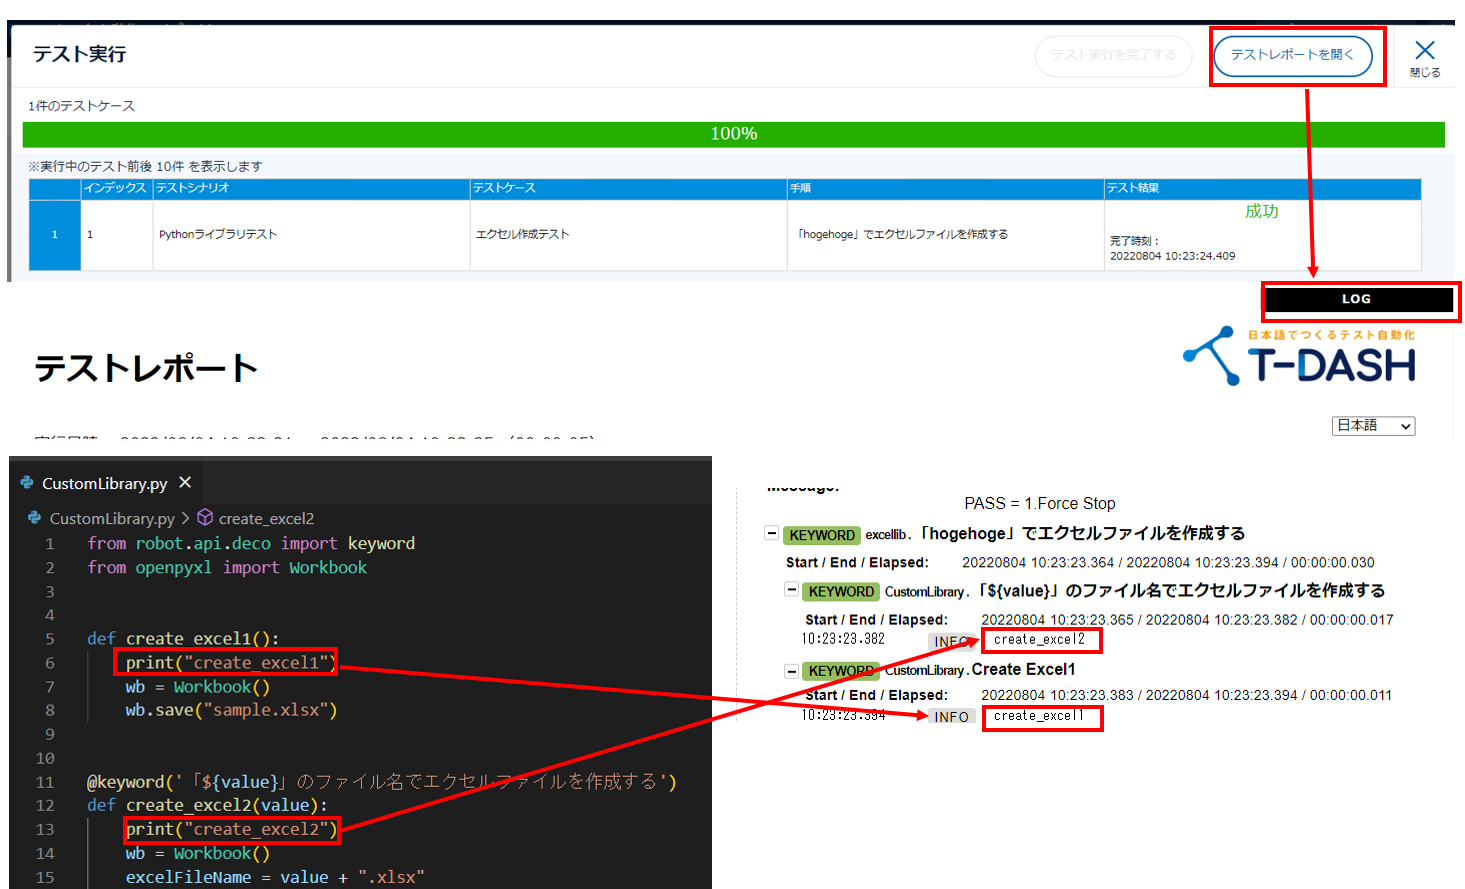Click the Python file icon on editor tab
The image size is (1465, 889).
[x=27, y=483]
